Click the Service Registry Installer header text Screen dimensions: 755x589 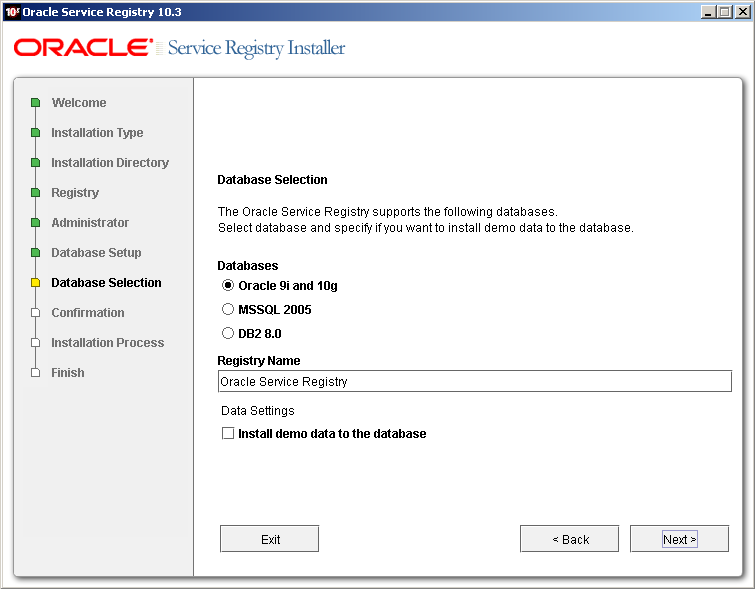(257, 48)
